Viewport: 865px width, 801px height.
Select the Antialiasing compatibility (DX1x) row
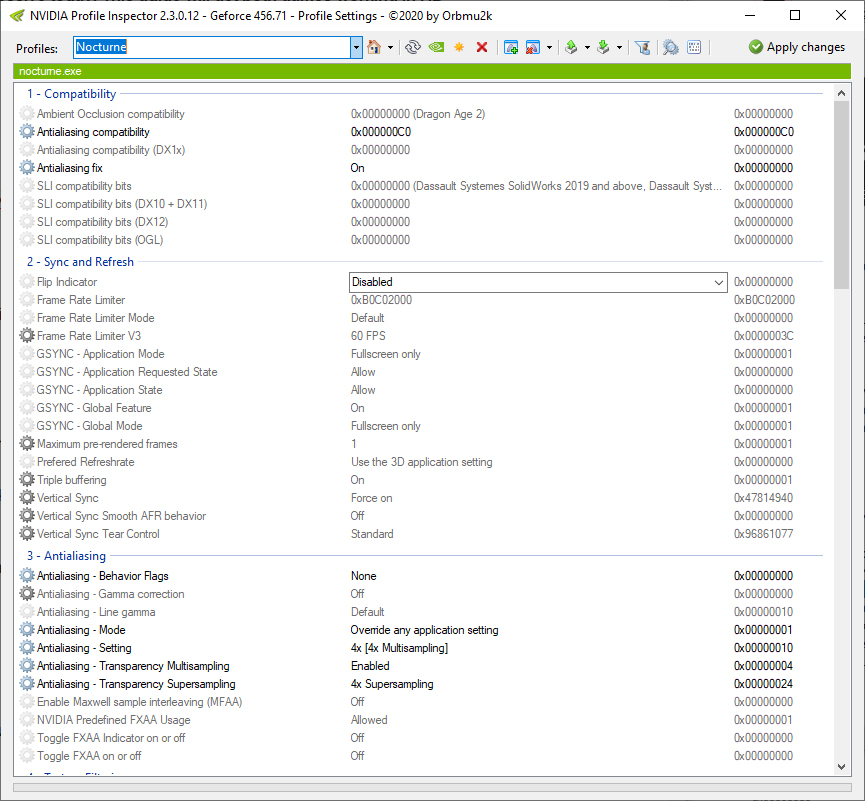click(x=422, y=150)
